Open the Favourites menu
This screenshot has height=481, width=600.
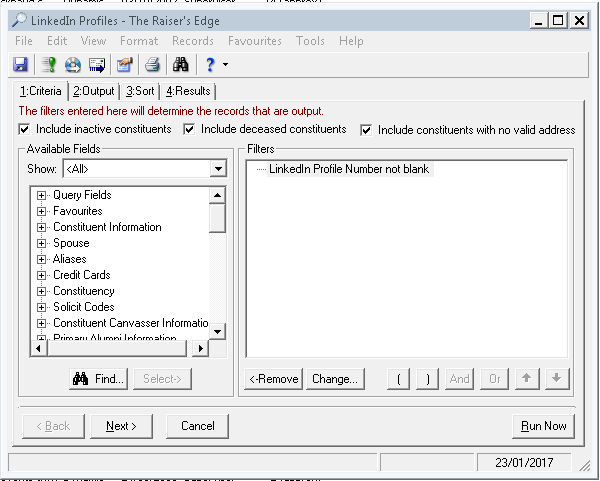255,41
